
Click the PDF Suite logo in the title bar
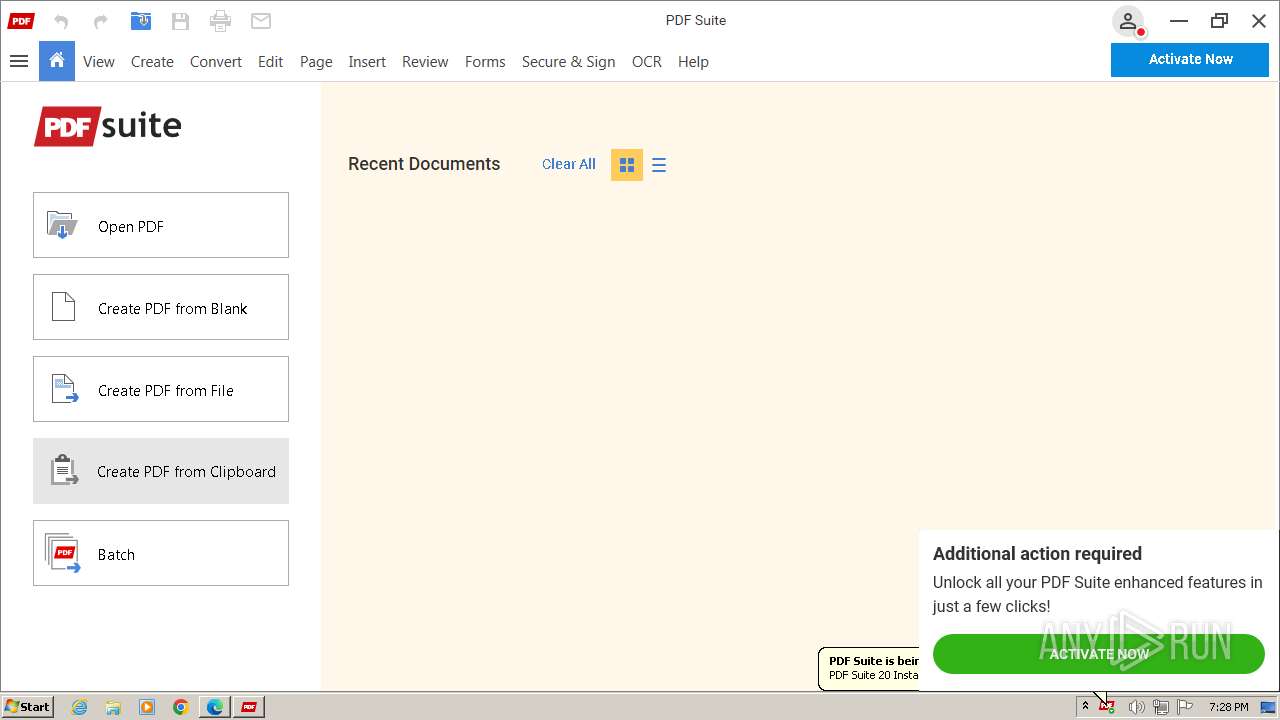(21, 21)
